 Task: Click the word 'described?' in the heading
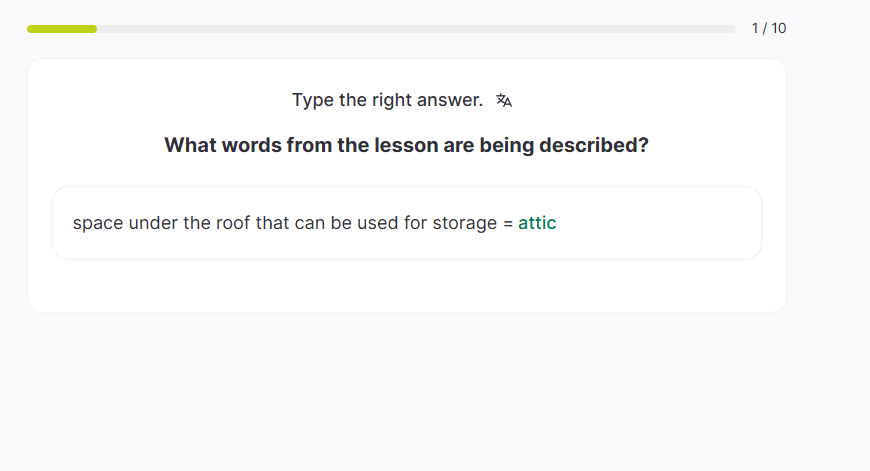click(x=594, y=145)
